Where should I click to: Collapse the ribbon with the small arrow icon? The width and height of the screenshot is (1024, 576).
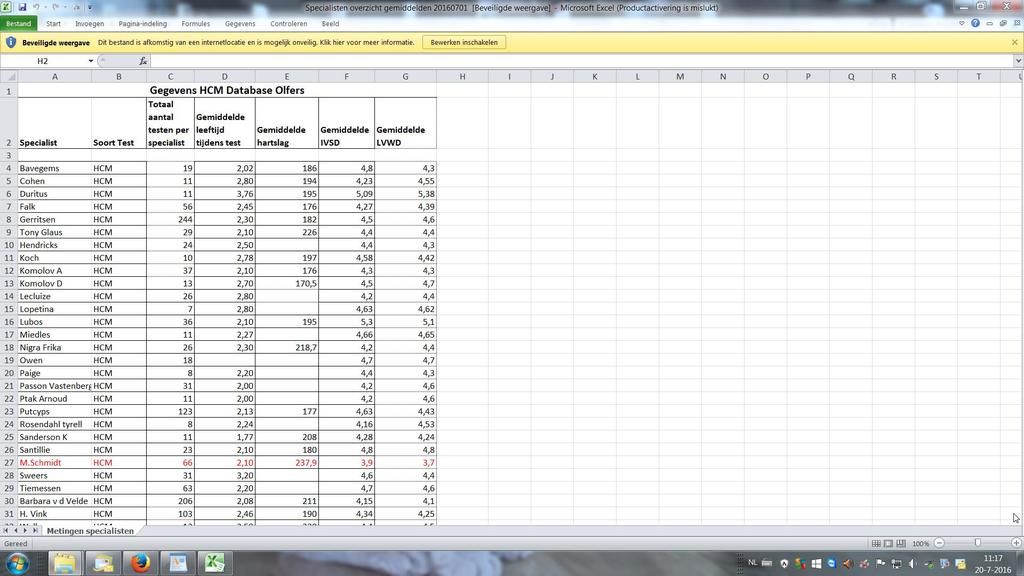click(x=962, y=23)
